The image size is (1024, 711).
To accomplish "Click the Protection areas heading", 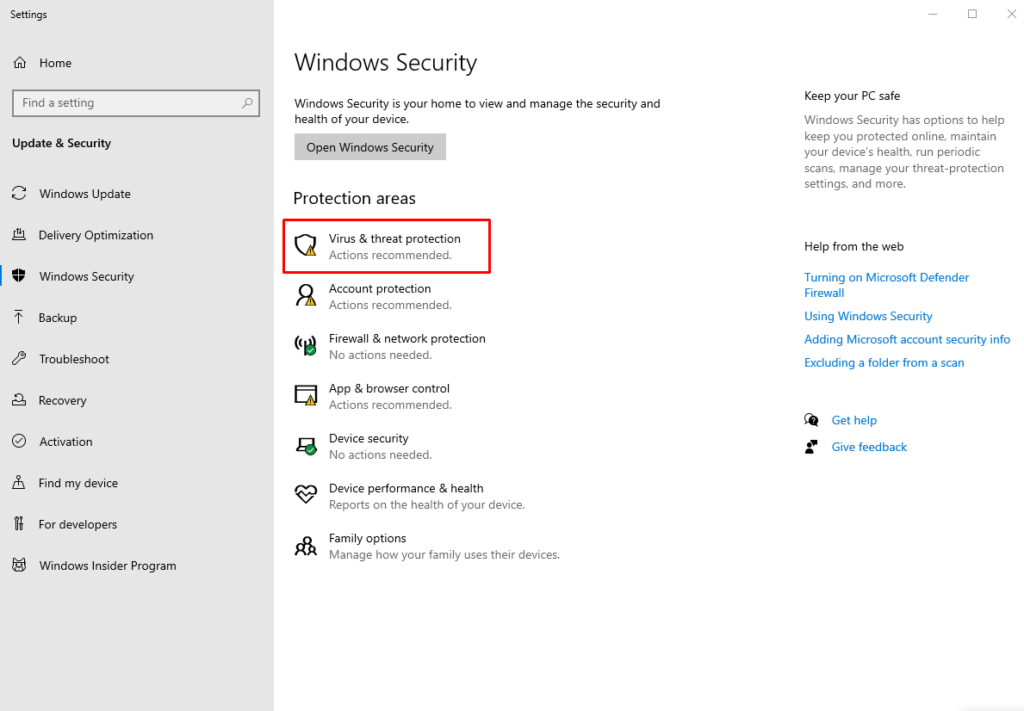I will pos(354,198).
